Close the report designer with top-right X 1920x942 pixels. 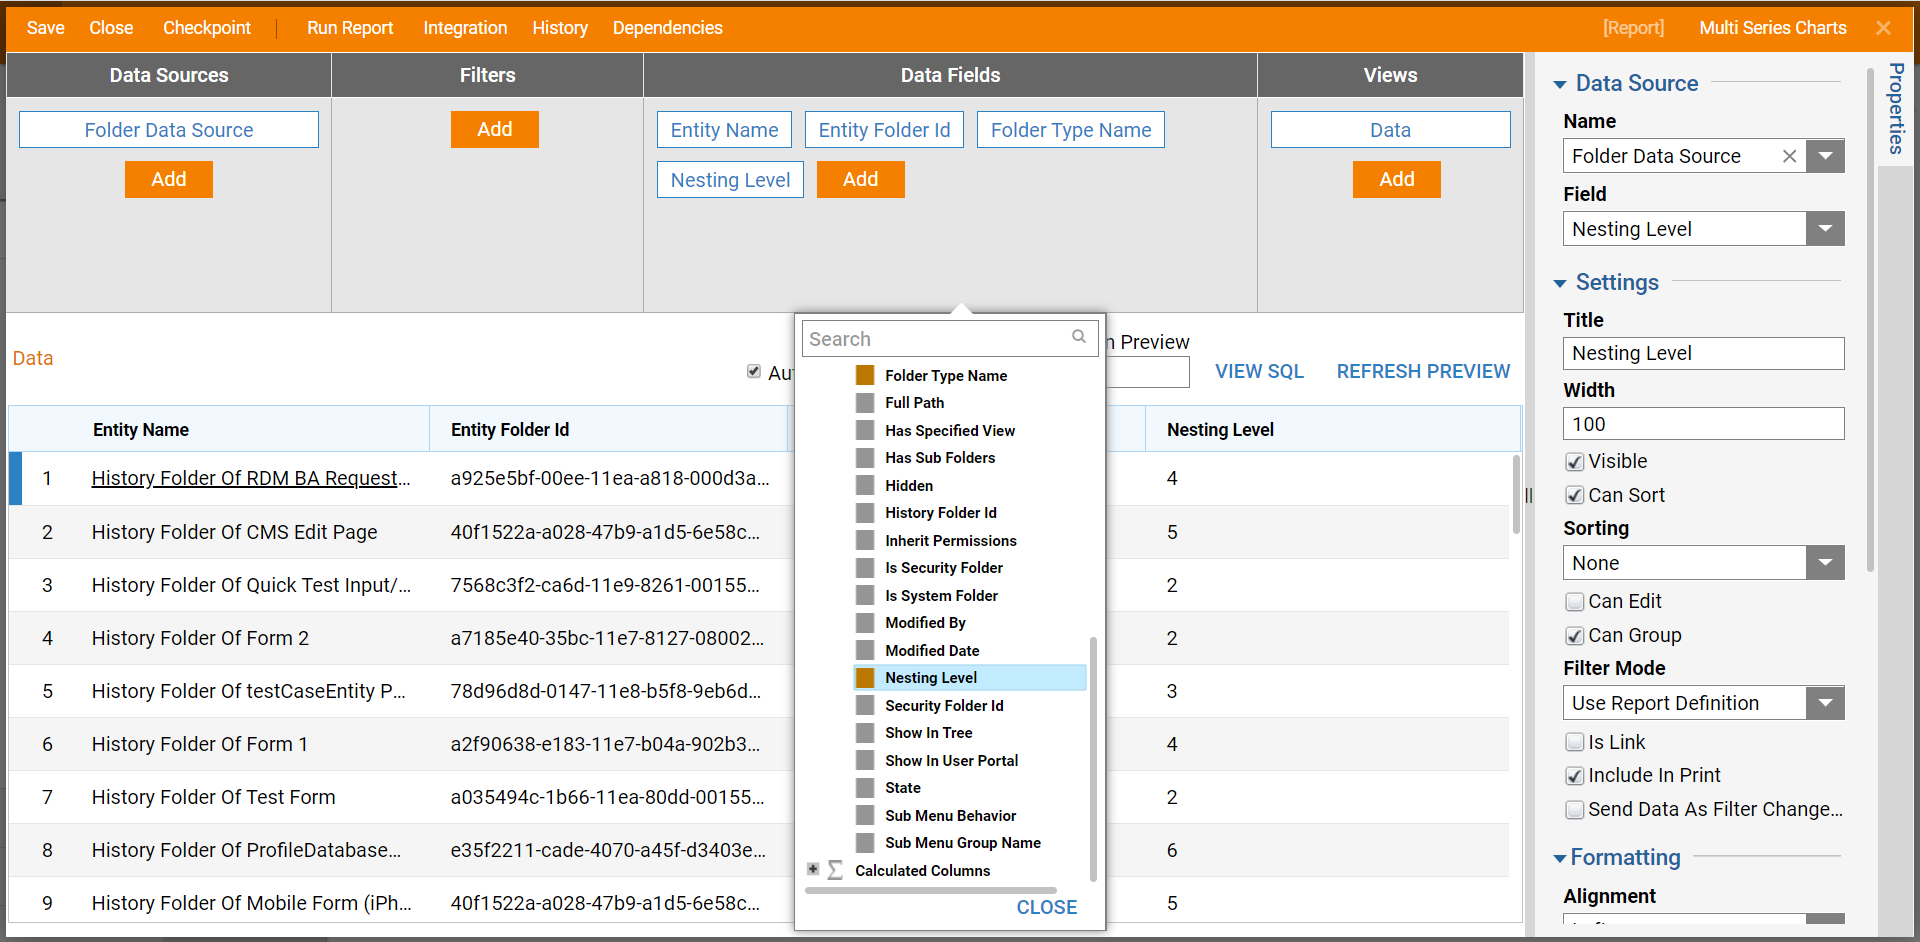[x=1883, y=28]
